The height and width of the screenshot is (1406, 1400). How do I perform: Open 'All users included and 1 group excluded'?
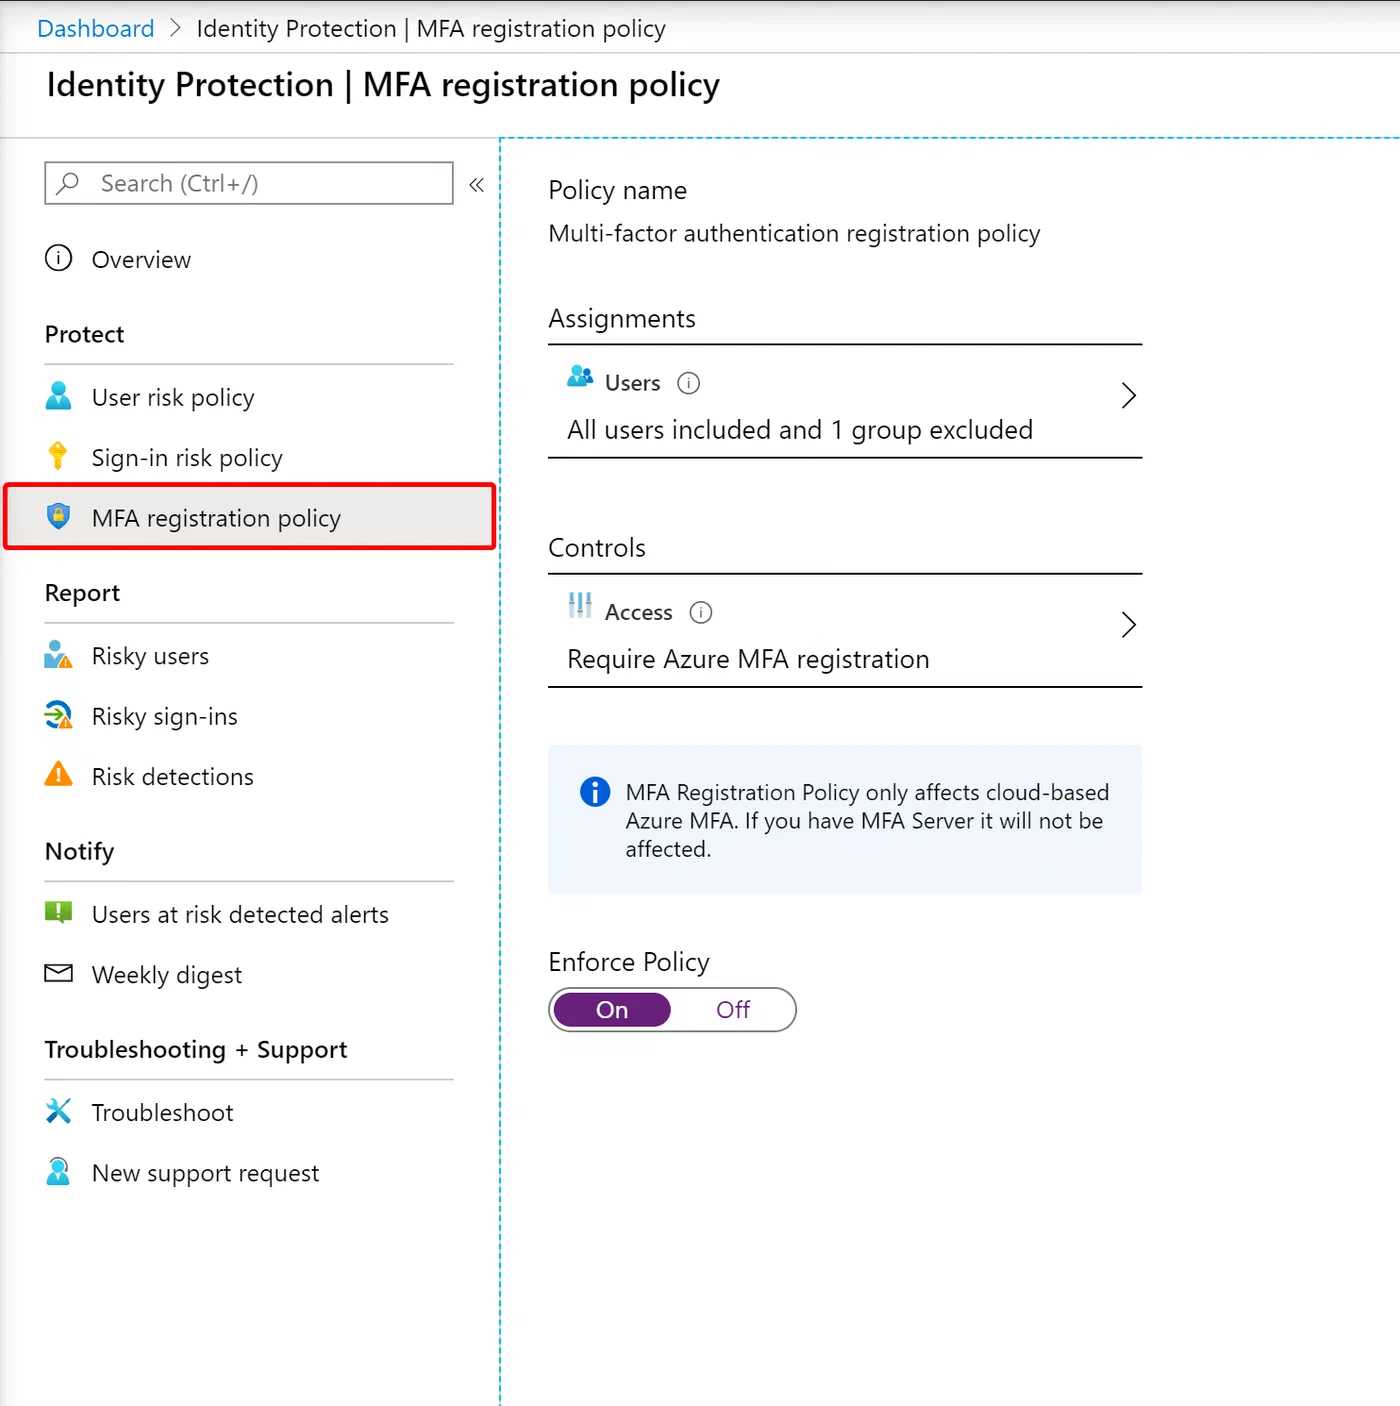pos(800,430)
